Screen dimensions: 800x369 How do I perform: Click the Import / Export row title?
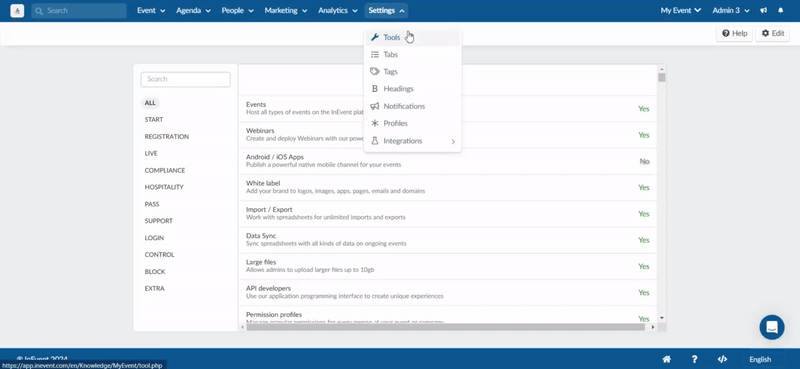(269, 209)
